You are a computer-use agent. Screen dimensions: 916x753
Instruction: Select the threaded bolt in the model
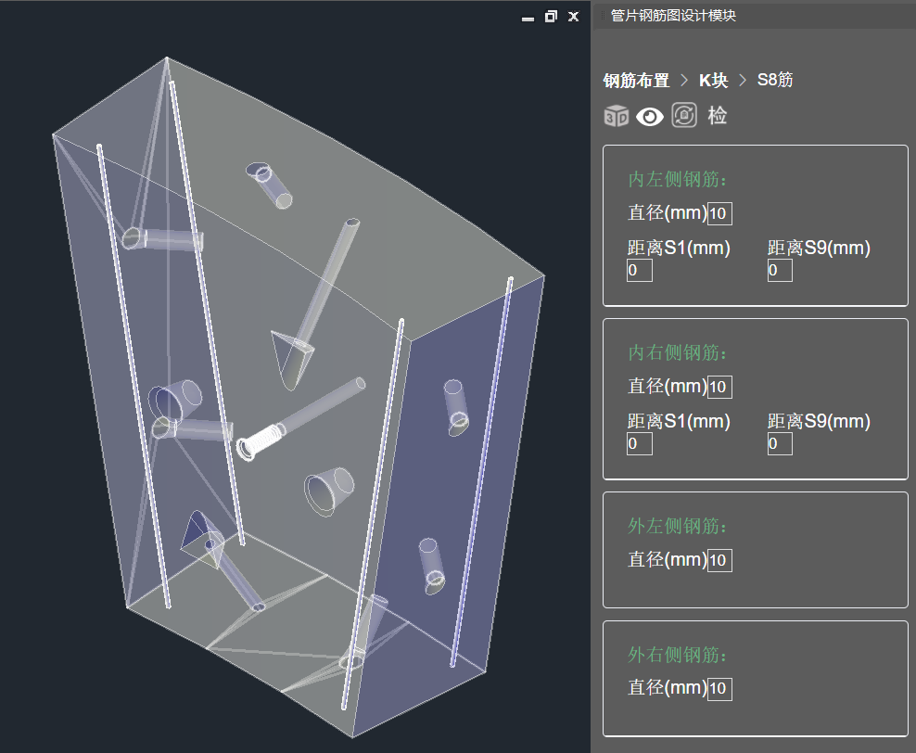(x=261, y=441)
